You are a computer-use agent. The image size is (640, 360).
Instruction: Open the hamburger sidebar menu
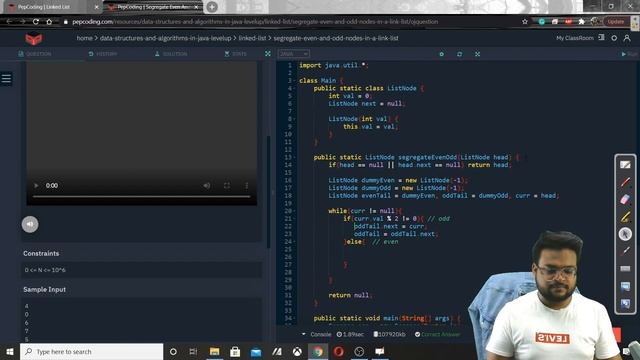point(6,78)
